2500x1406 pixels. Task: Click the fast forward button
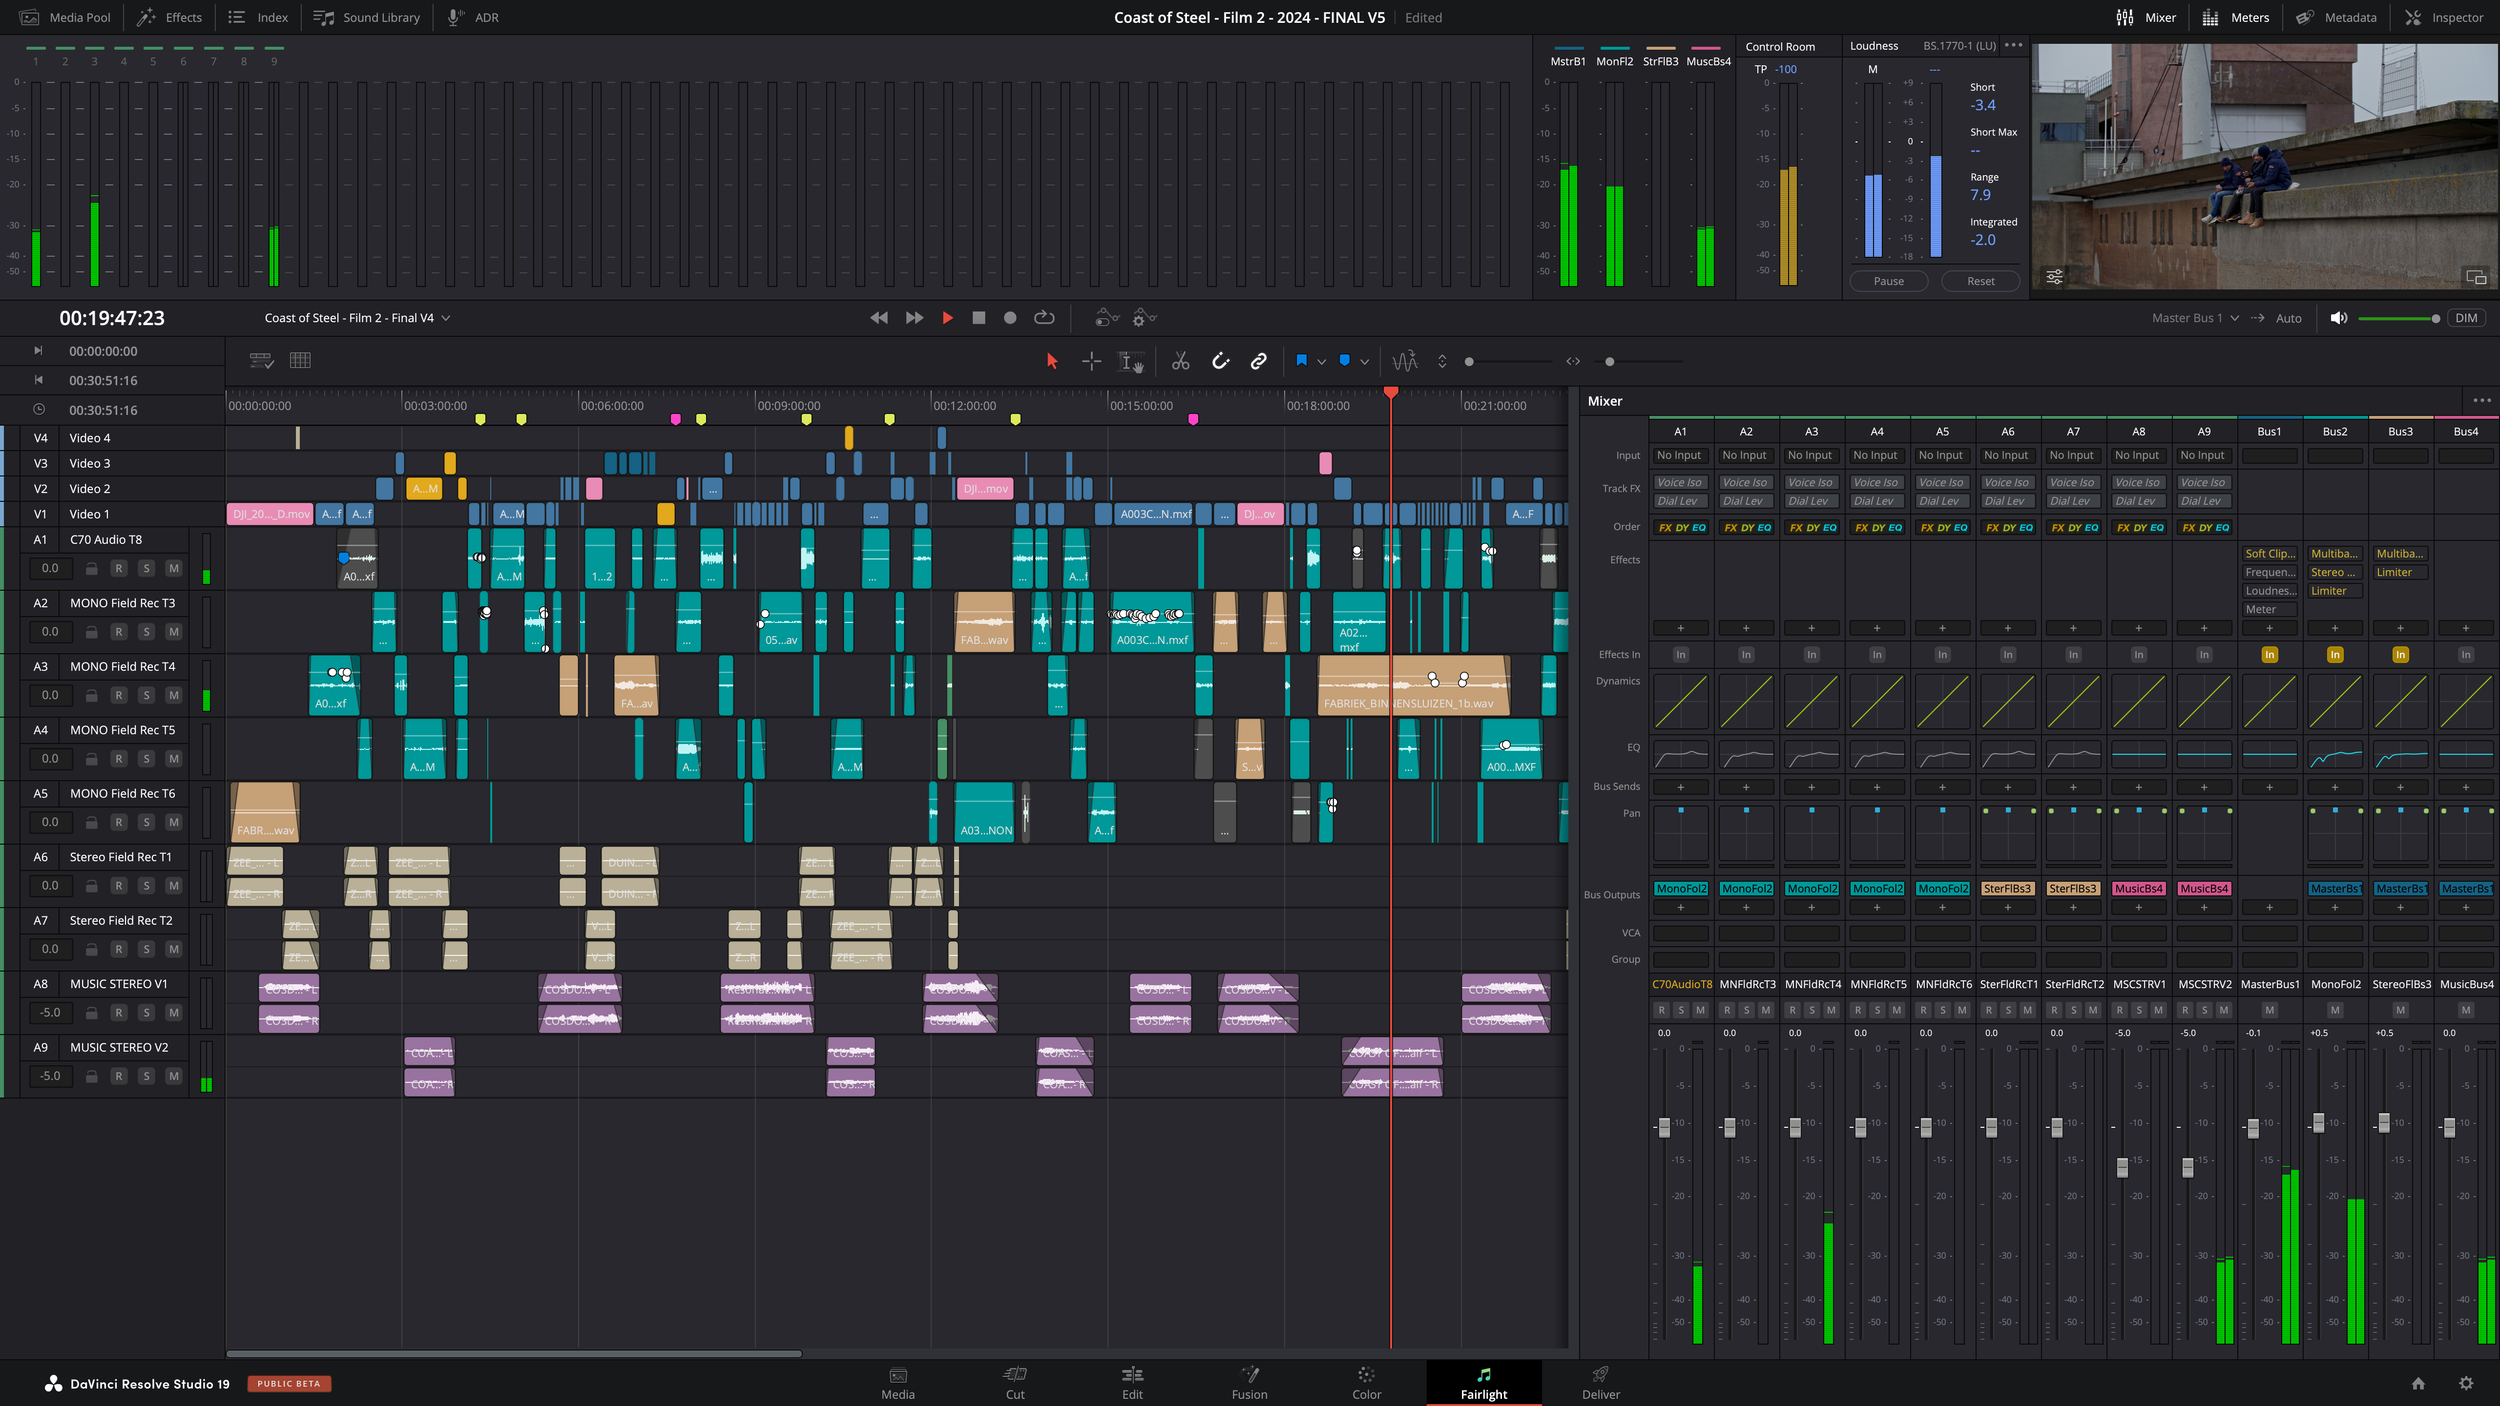[x=914, y=318]
